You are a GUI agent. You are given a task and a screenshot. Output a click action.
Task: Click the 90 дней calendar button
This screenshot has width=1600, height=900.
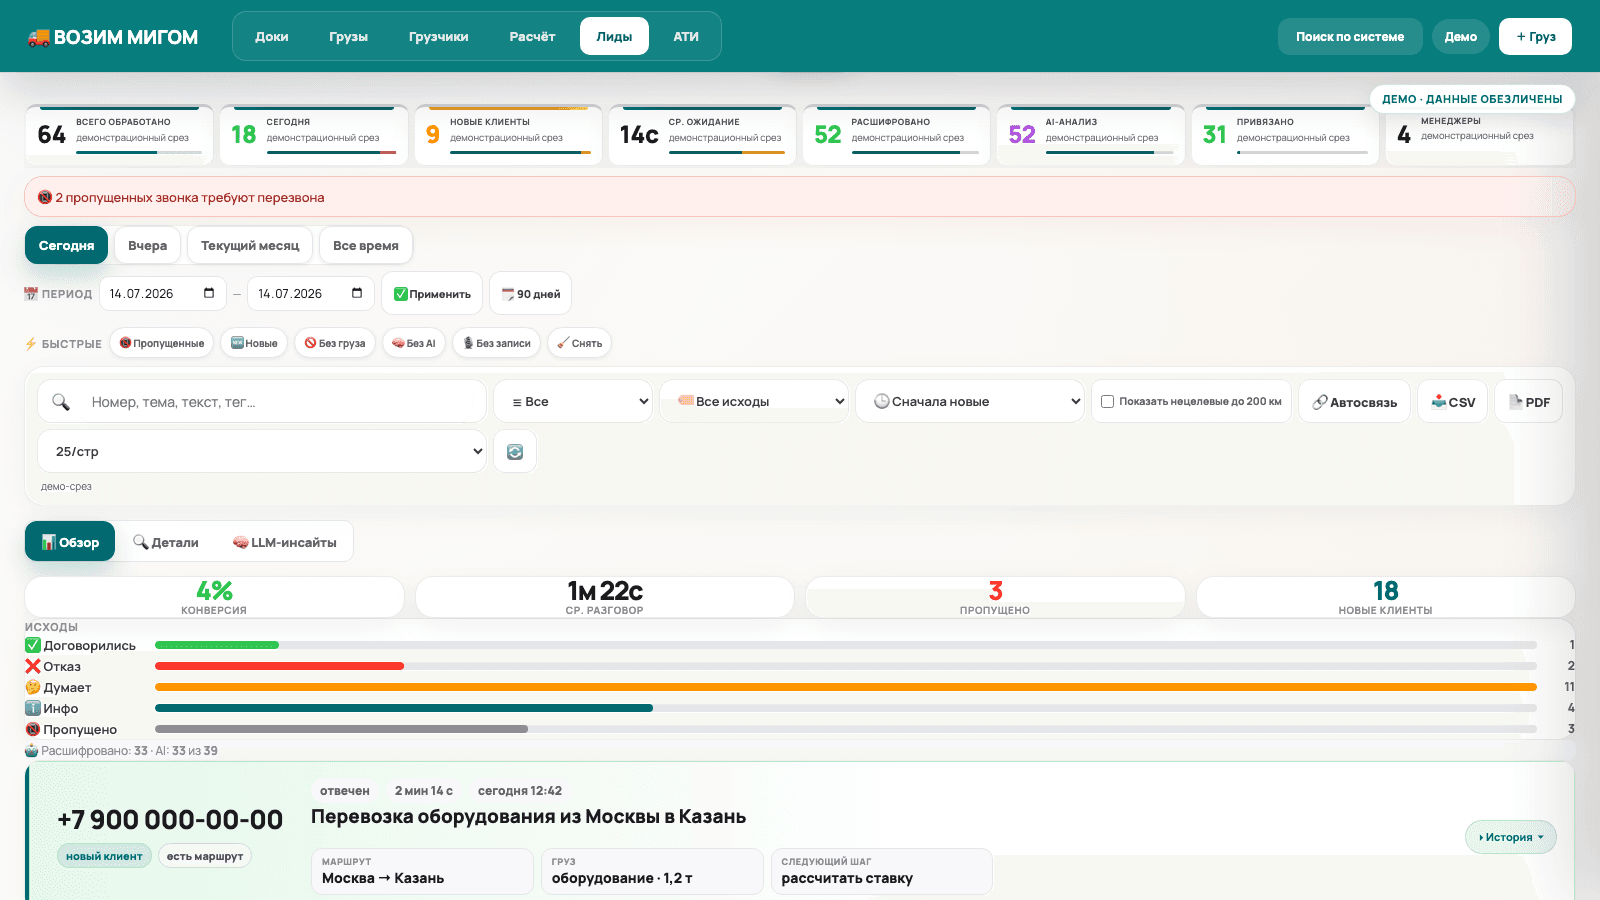click(x=531, y=294)
